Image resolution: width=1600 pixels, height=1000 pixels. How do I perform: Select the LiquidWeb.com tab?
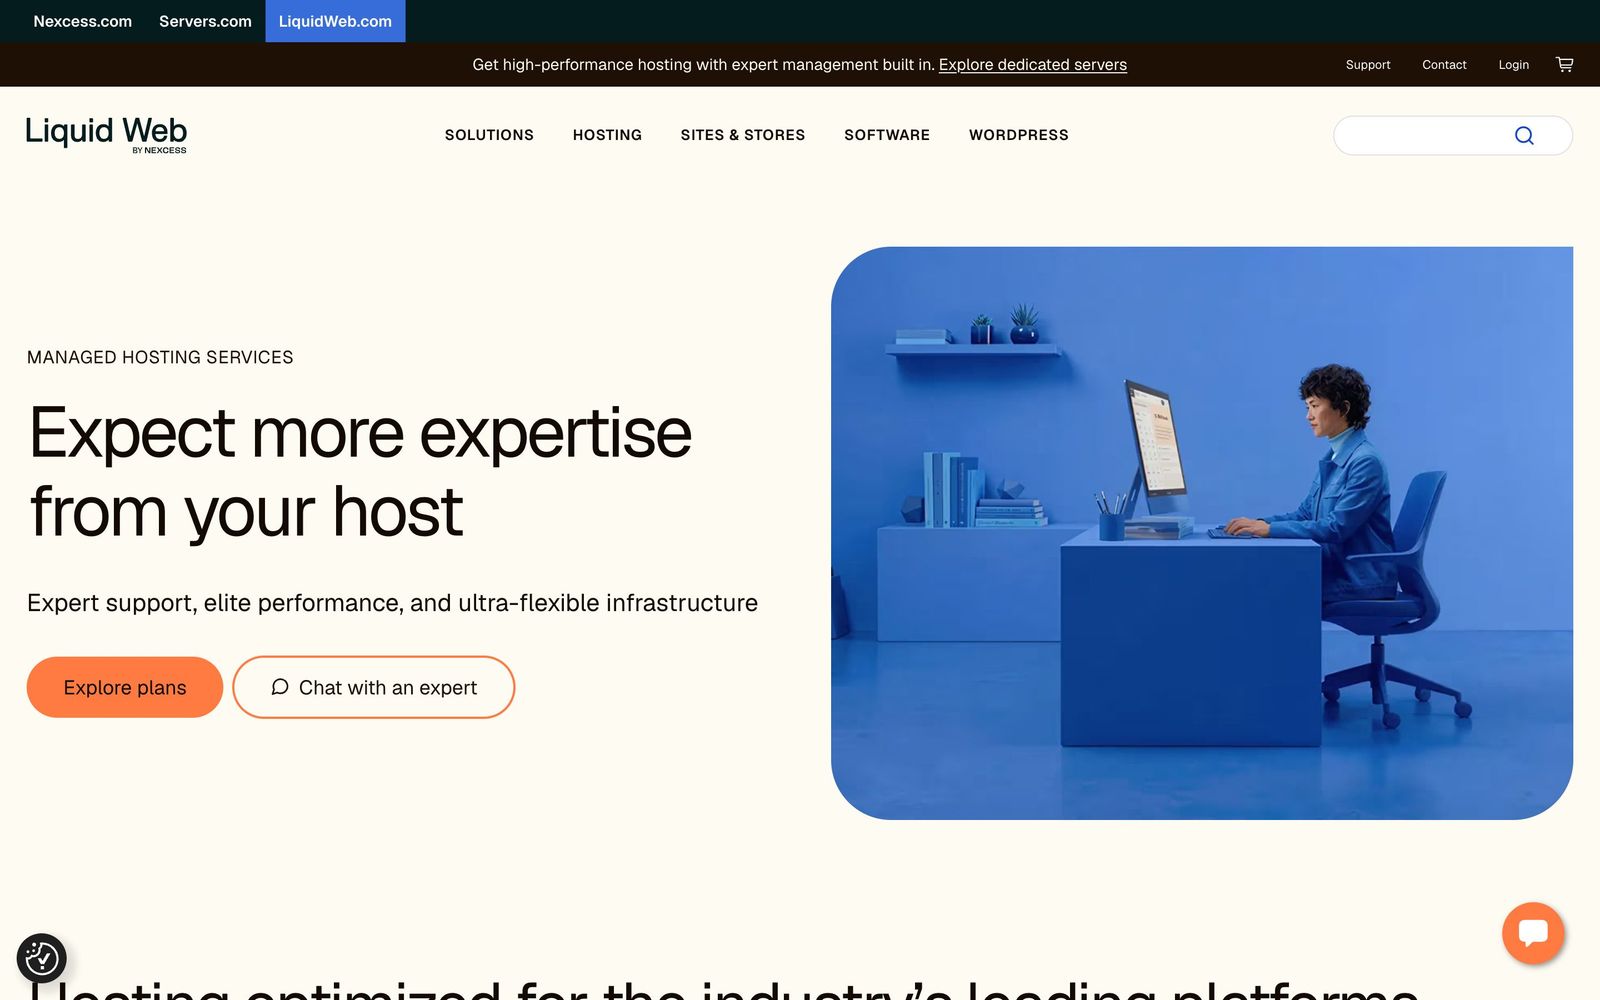coord(335,21)
